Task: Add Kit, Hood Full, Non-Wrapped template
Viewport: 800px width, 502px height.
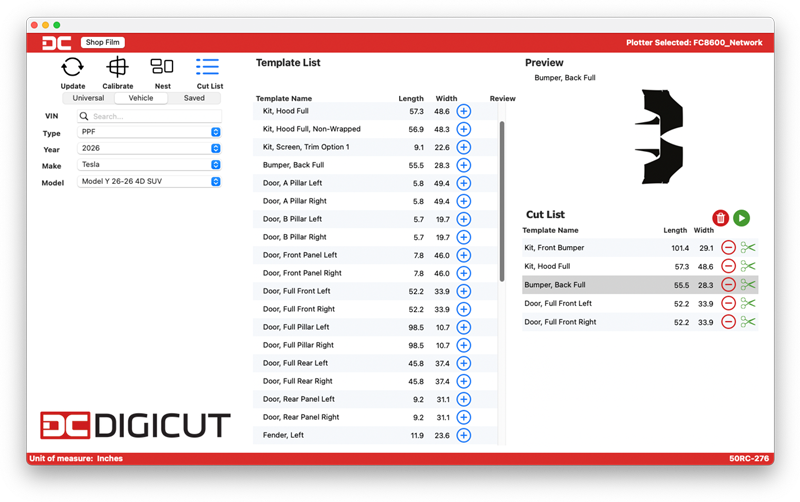Action: (x=463, y=129)
